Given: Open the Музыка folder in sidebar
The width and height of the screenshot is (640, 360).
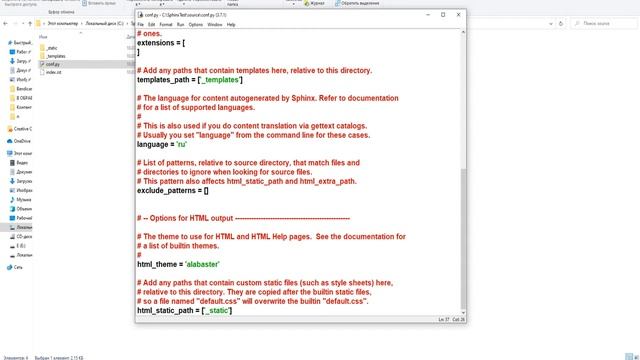Looking at the screenshot, I should (x=20, y=200).
